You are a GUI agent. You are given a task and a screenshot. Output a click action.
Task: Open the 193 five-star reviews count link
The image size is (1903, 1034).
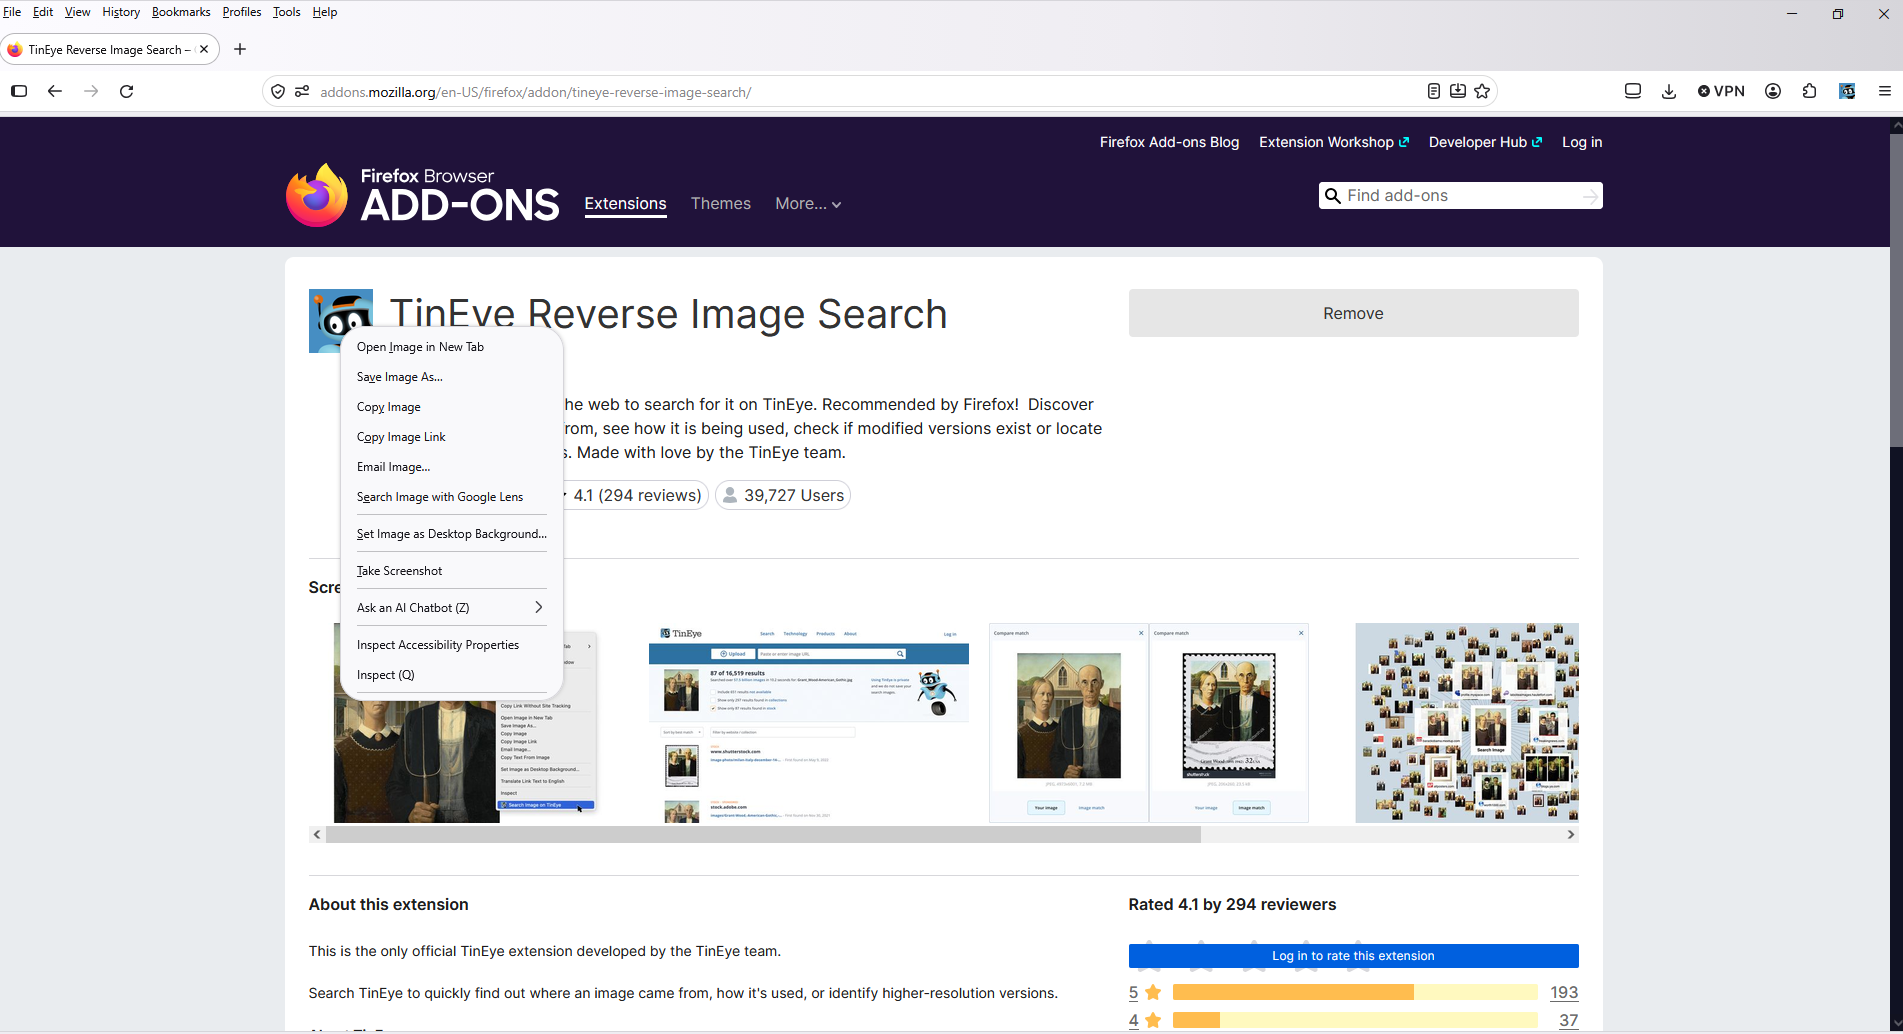pos(1564,992)
